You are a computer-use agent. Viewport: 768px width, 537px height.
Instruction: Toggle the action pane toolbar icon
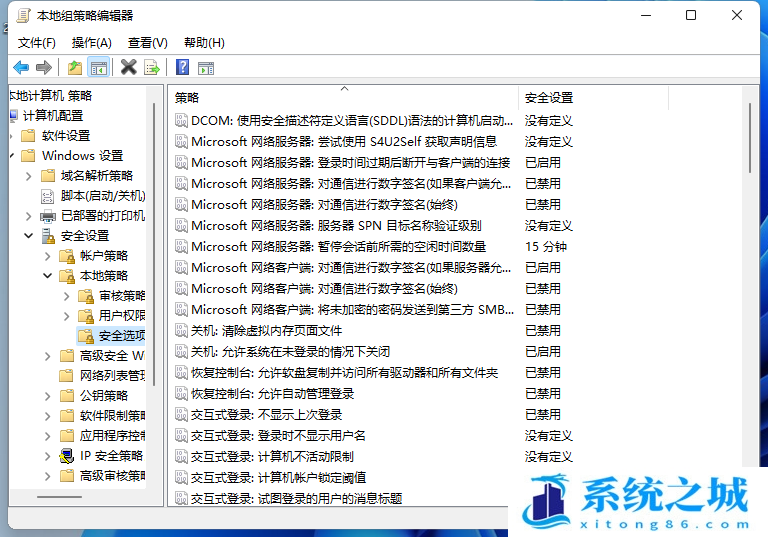[206, 68]
